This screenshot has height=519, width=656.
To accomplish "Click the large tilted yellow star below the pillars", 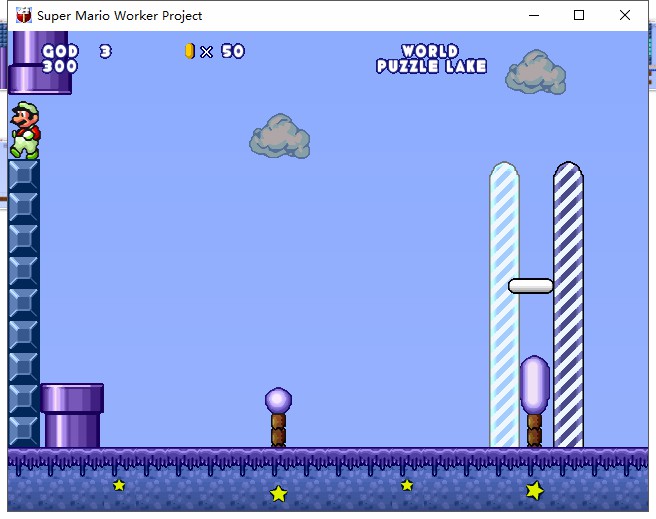I will click(x=535, y=491).
